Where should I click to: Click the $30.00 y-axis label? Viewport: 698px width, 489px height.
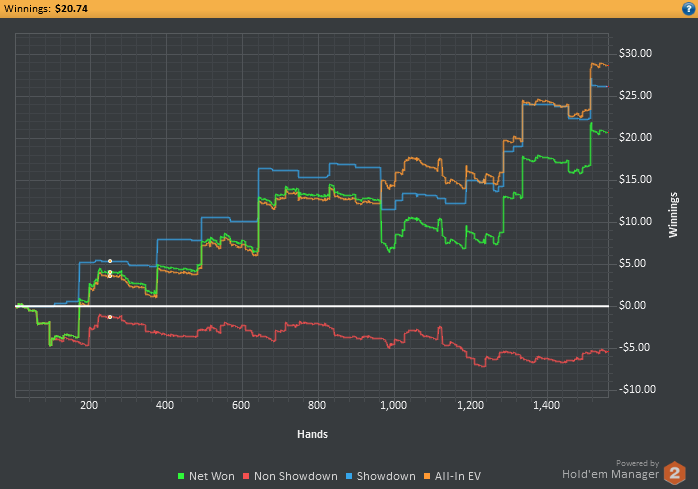[x=635, y=53]
